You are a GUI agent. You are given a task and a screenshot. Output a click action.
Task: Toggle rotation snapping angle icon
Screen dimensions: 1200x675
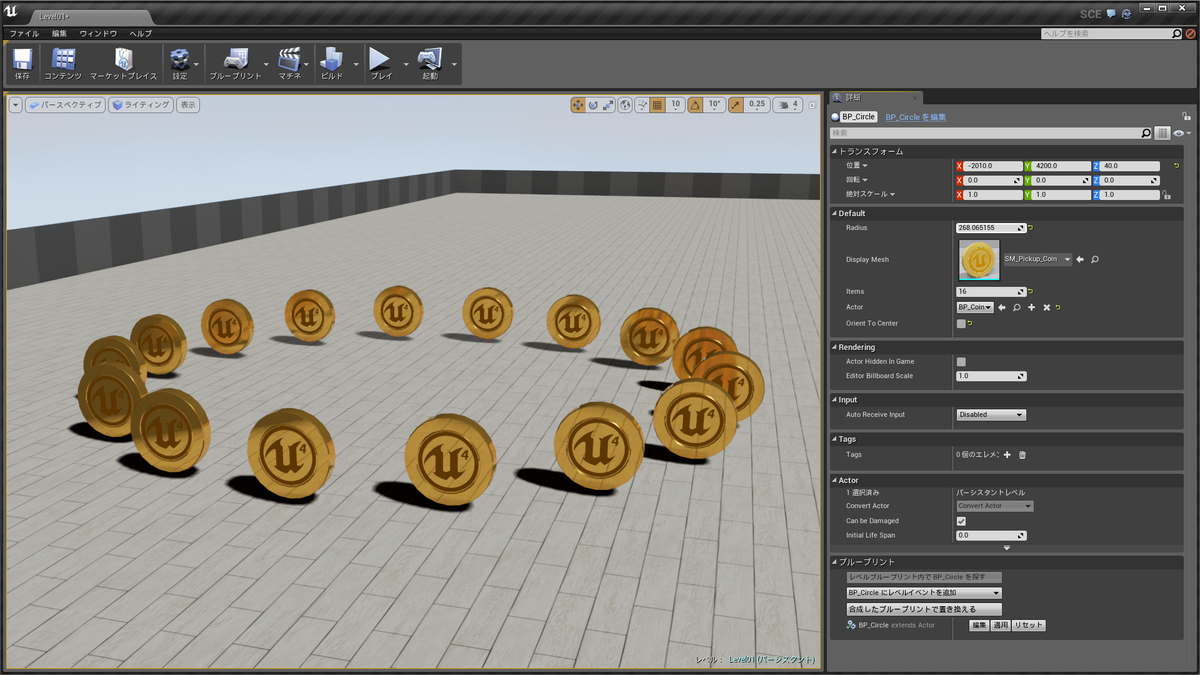pyautogui.click(x=695, y=104)
